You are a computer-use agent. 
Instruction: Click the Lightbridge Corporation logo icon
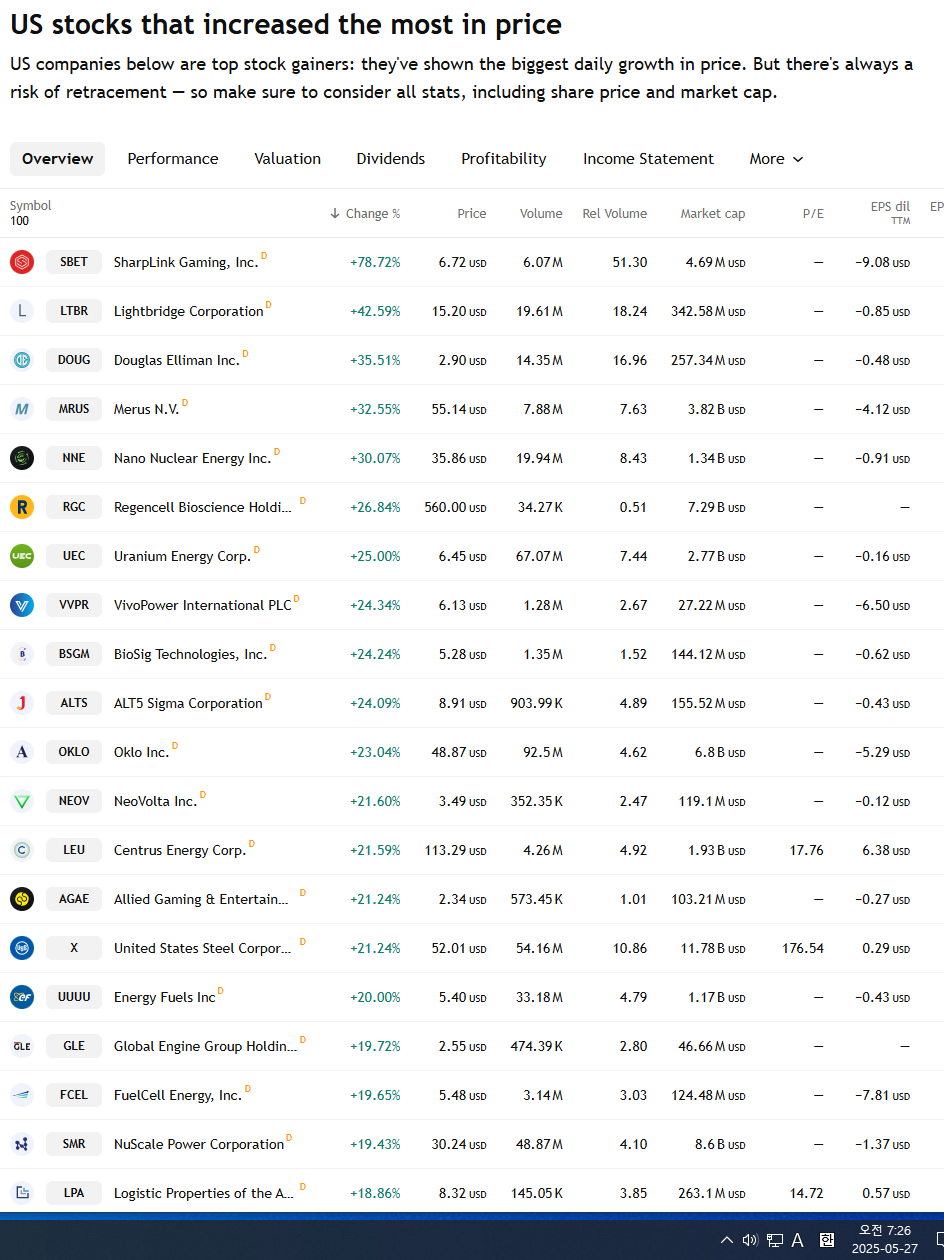22,311
